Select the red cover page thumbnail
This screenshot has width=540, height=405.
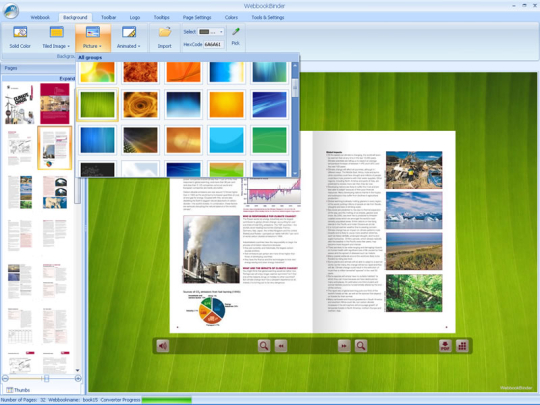(55, 103)
